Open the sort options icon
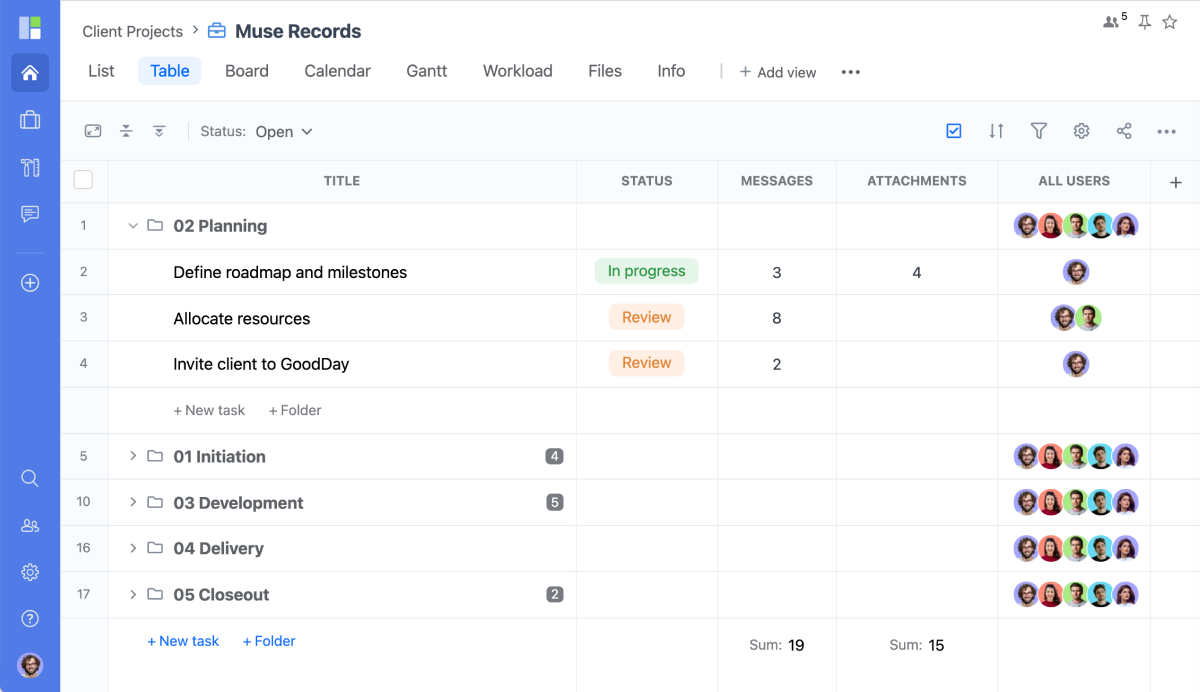This screenshot has width=1200, height=692. [996, 131]
